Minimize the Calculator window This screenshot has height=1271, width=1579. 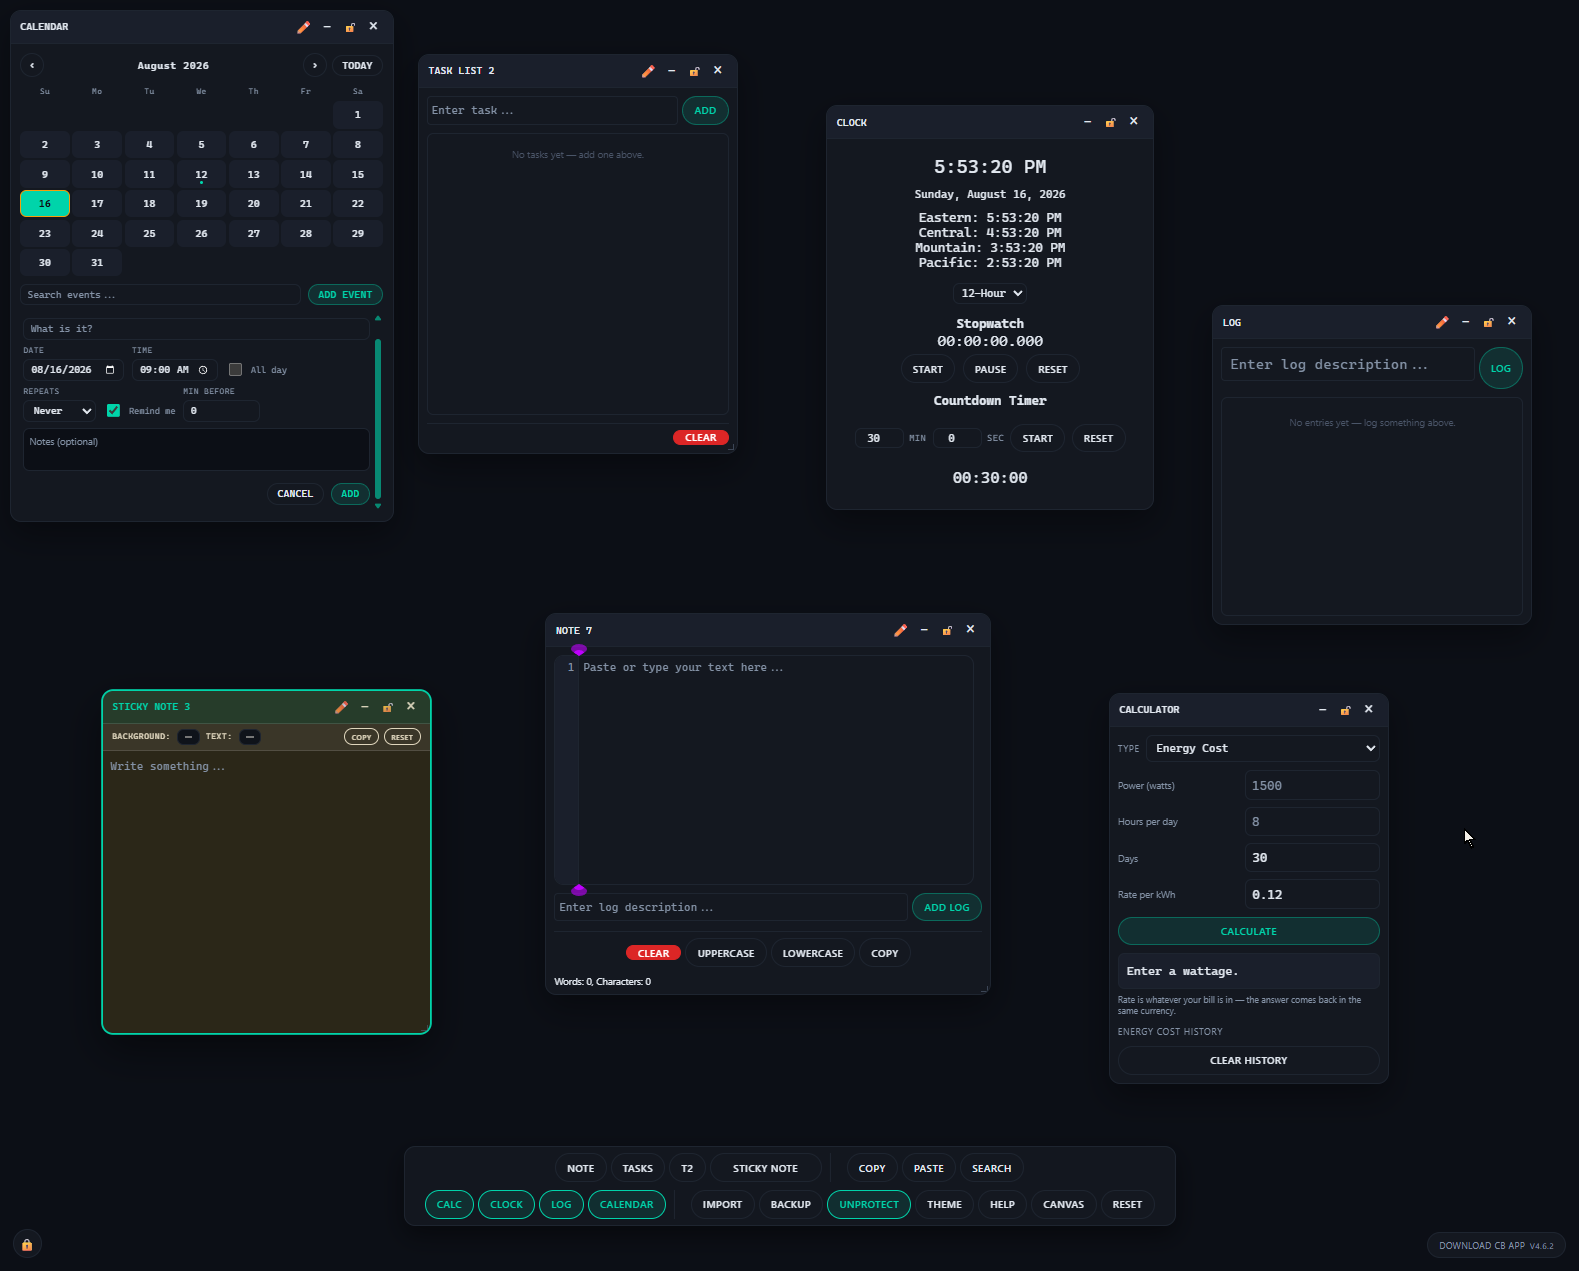coord(1322,710)
